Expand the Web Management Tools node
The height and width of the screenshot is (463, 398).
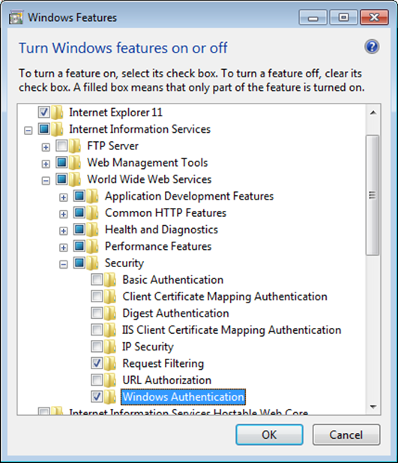point(46,164)
